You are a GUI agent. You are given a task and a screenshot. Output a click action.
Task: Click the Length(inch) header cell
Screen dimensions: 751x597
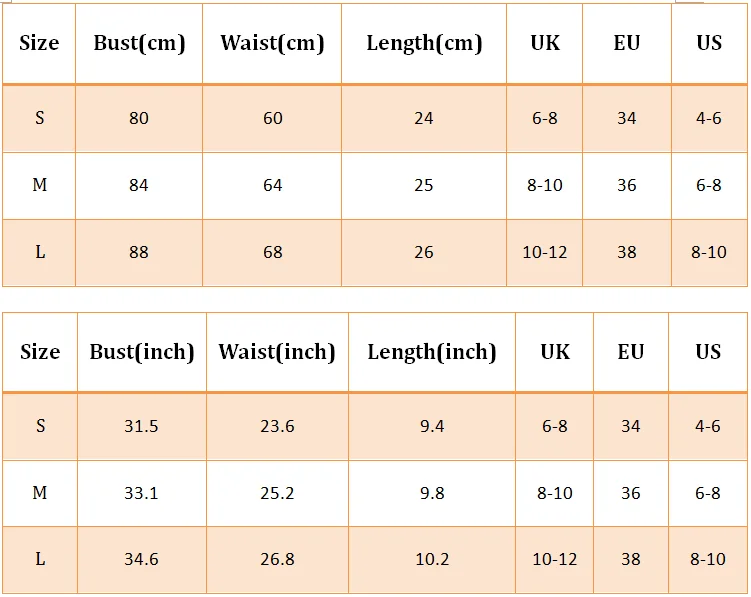(x=432, y=352)
